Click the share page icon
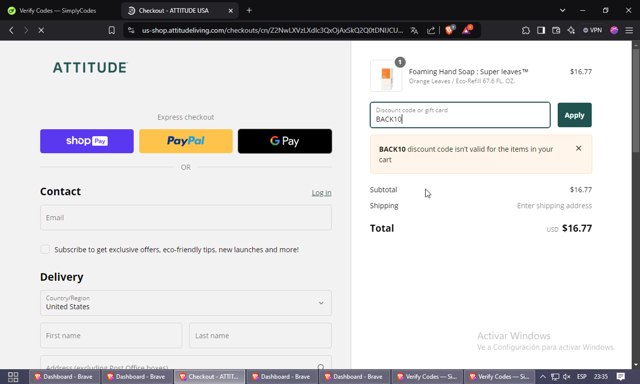Screen dimensions: 640x384 (x=431, y=30)
